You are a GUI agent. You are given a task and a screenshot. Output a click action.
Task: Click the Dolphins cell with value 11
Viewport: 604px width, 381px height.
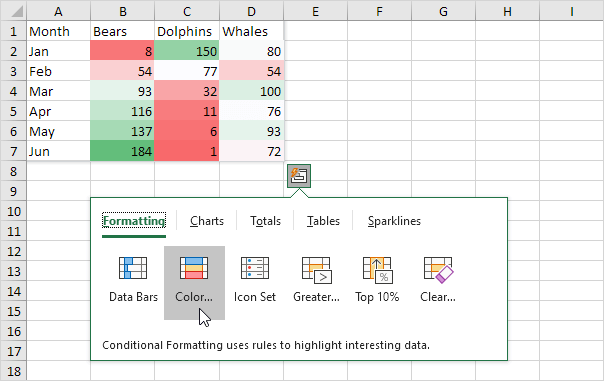click(x=187, y=111)
